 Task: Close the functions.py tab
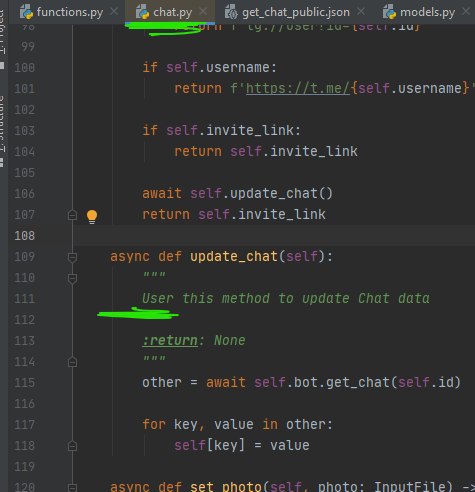click(x=114, y=11)
